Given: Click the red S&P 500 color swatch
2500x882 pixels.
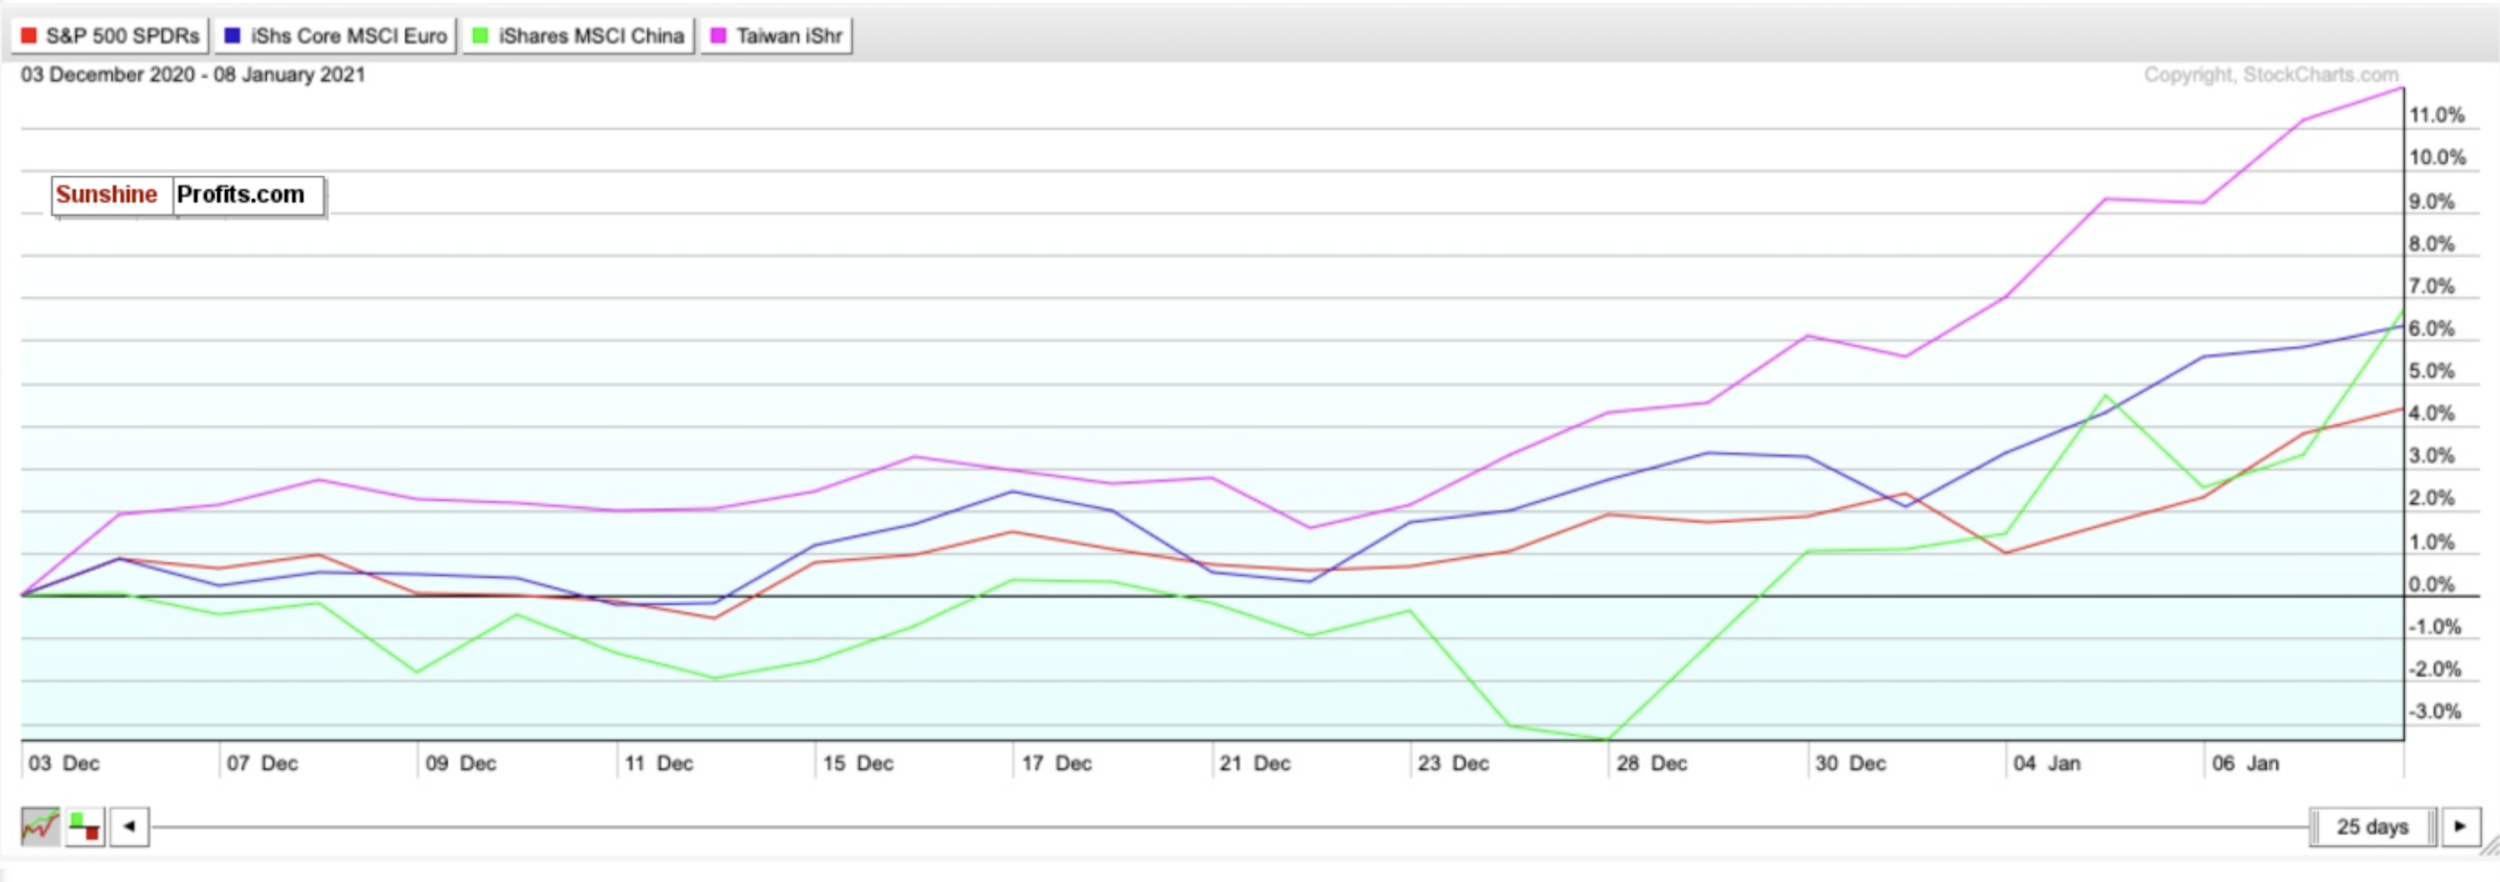Looking at the screenshot, I should pyautogui.click(x=29, y=36).
